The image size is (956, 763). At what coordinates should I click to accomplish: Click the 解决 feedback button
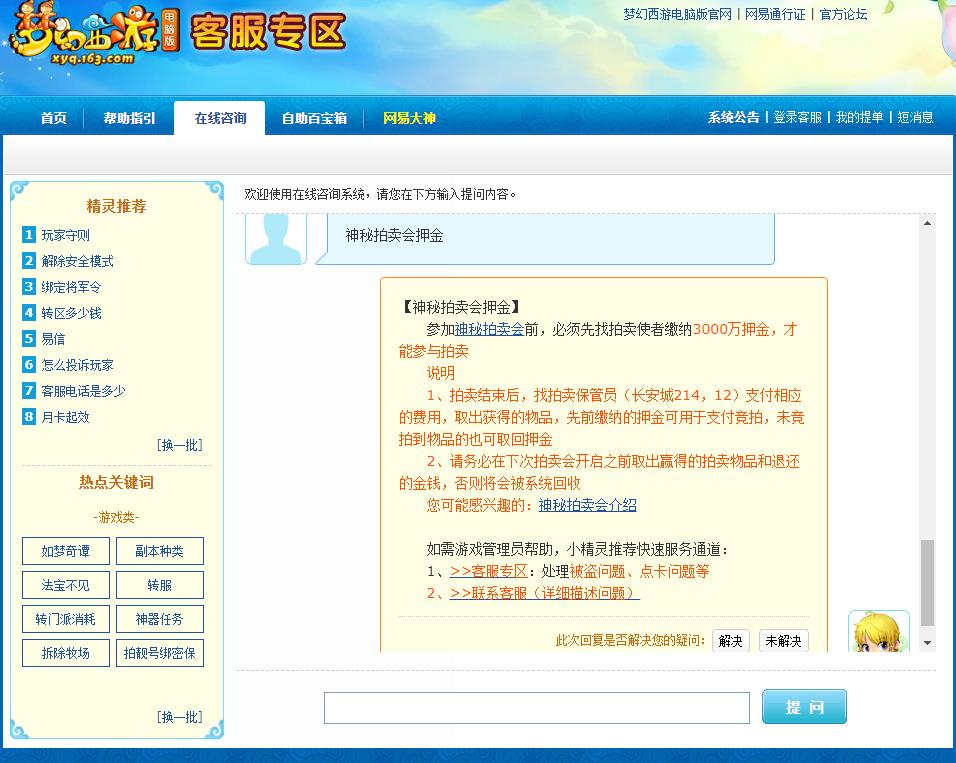730,641
